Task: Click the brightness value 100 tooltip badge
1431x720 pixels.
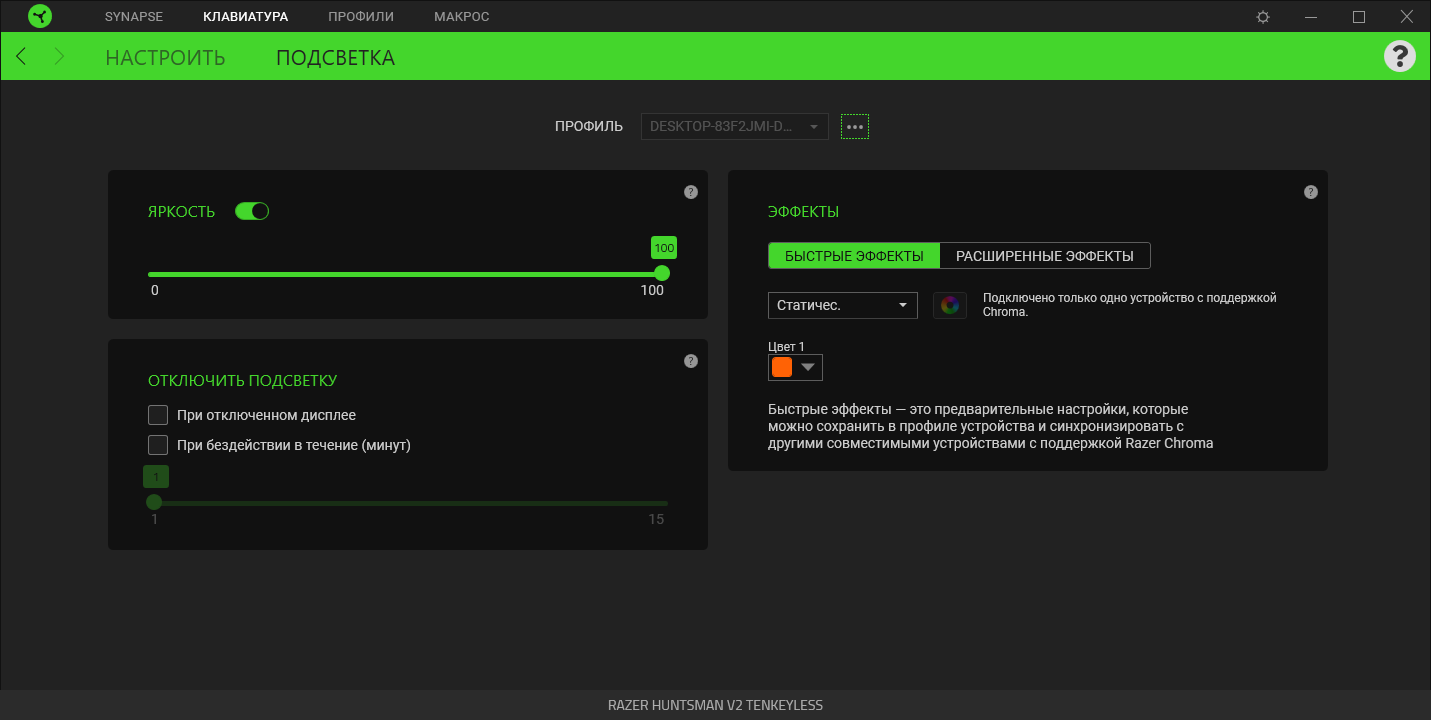Action: (664, 248)
